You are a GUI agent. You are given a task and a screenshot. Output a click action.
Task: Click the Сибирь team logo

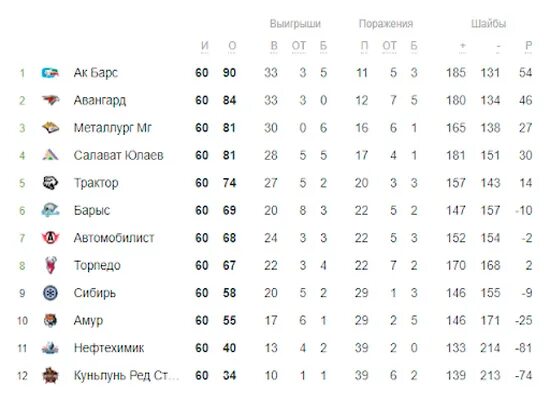coord(50,293)
